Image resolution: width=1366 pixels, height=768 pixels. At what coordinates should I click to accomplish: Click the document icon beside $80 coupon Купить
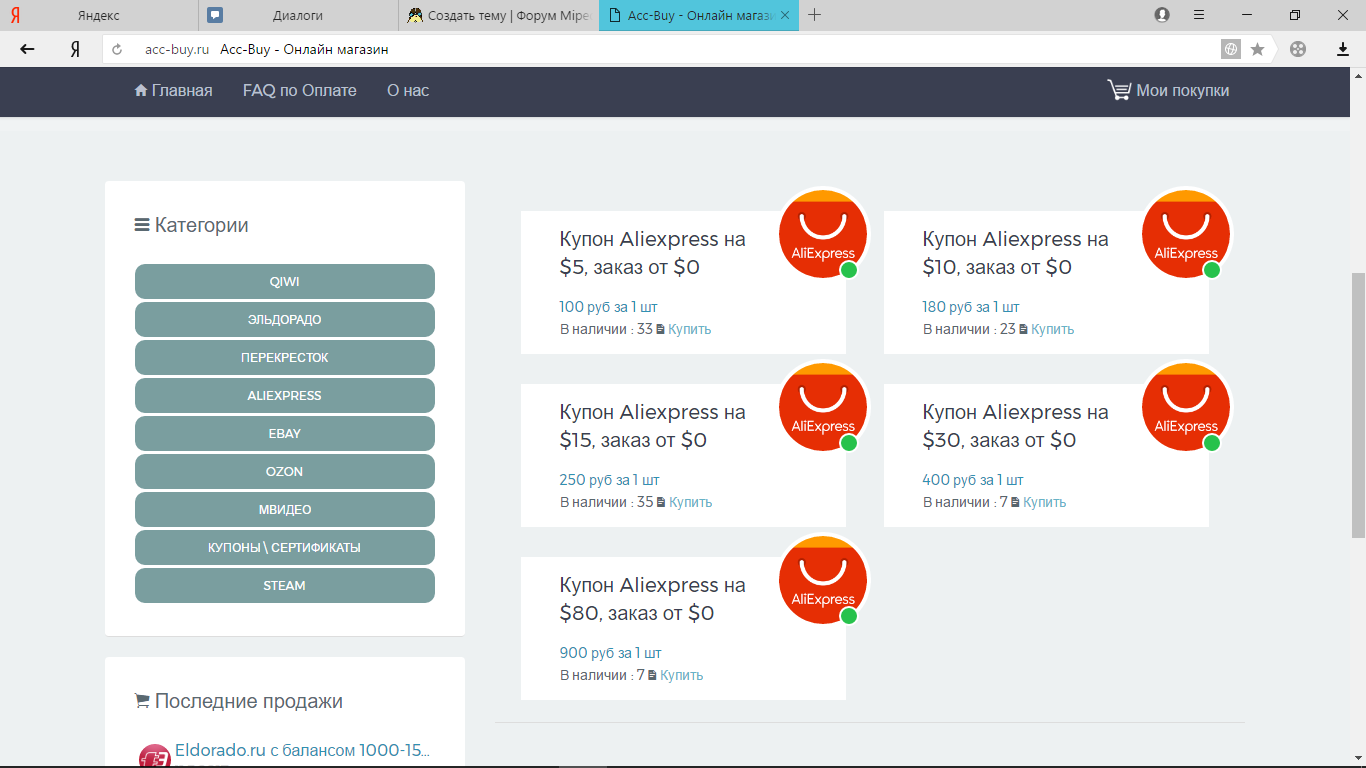coord(652,675)
